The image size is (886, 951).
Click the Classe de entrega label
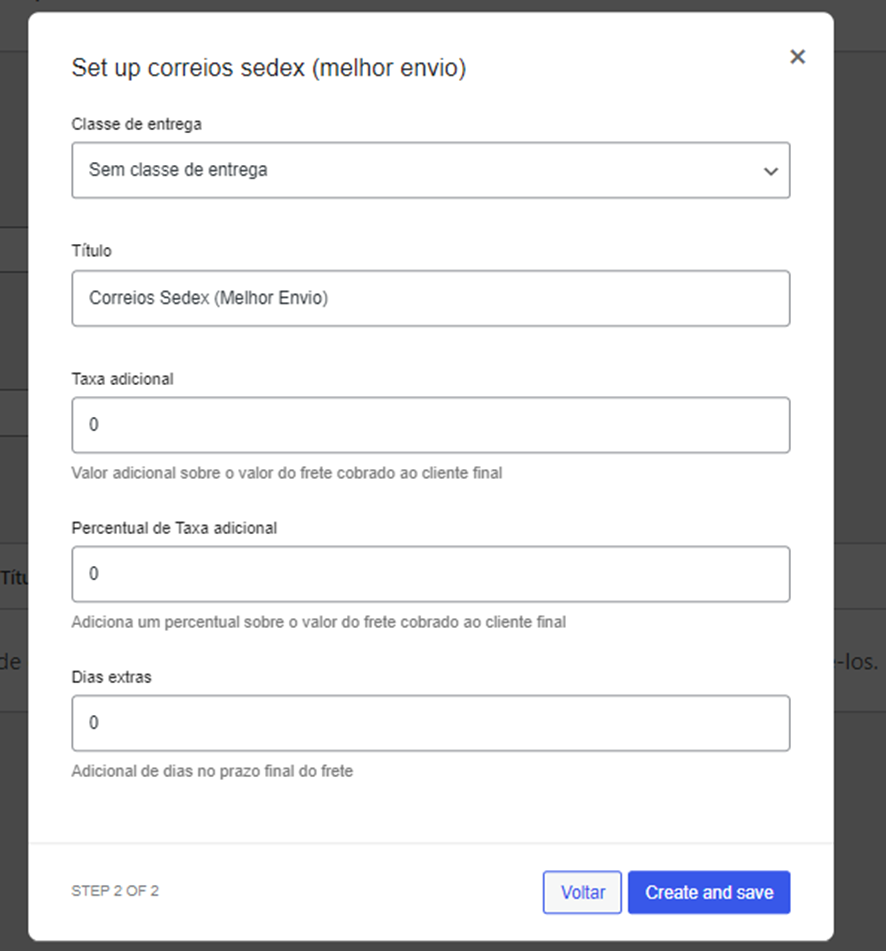point(136,124)
